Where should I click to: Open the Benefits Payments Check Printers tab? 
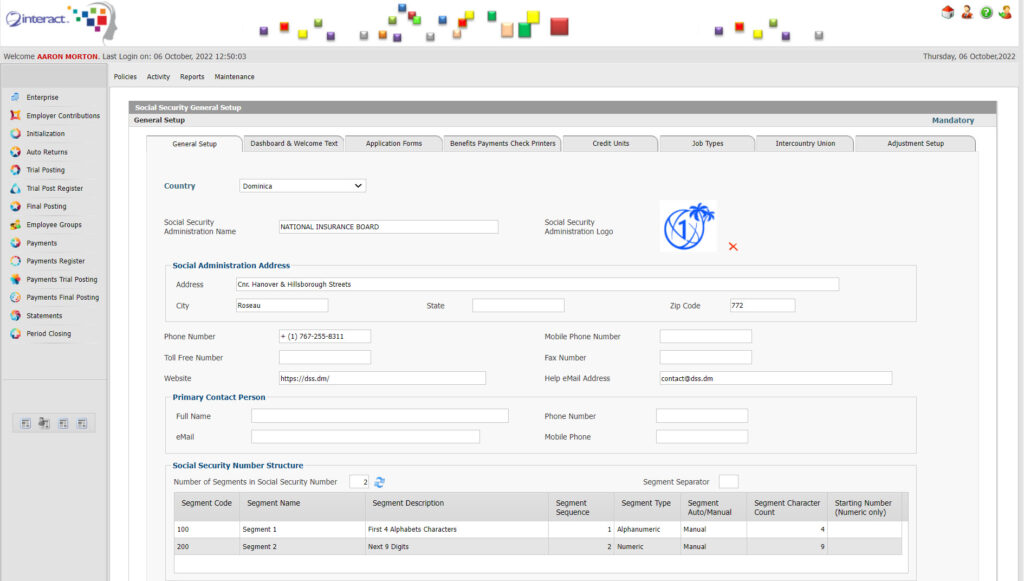pos(502,144)
